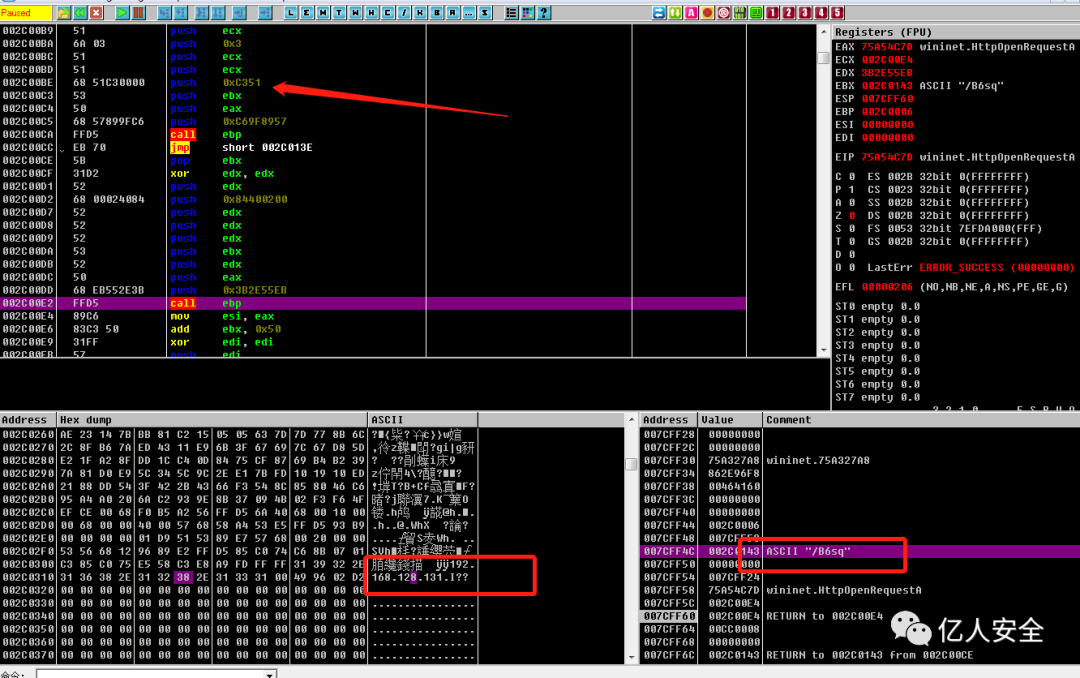Click the Trace into toolbar icon
The image size is (1080, 678).
pos(202,12)
